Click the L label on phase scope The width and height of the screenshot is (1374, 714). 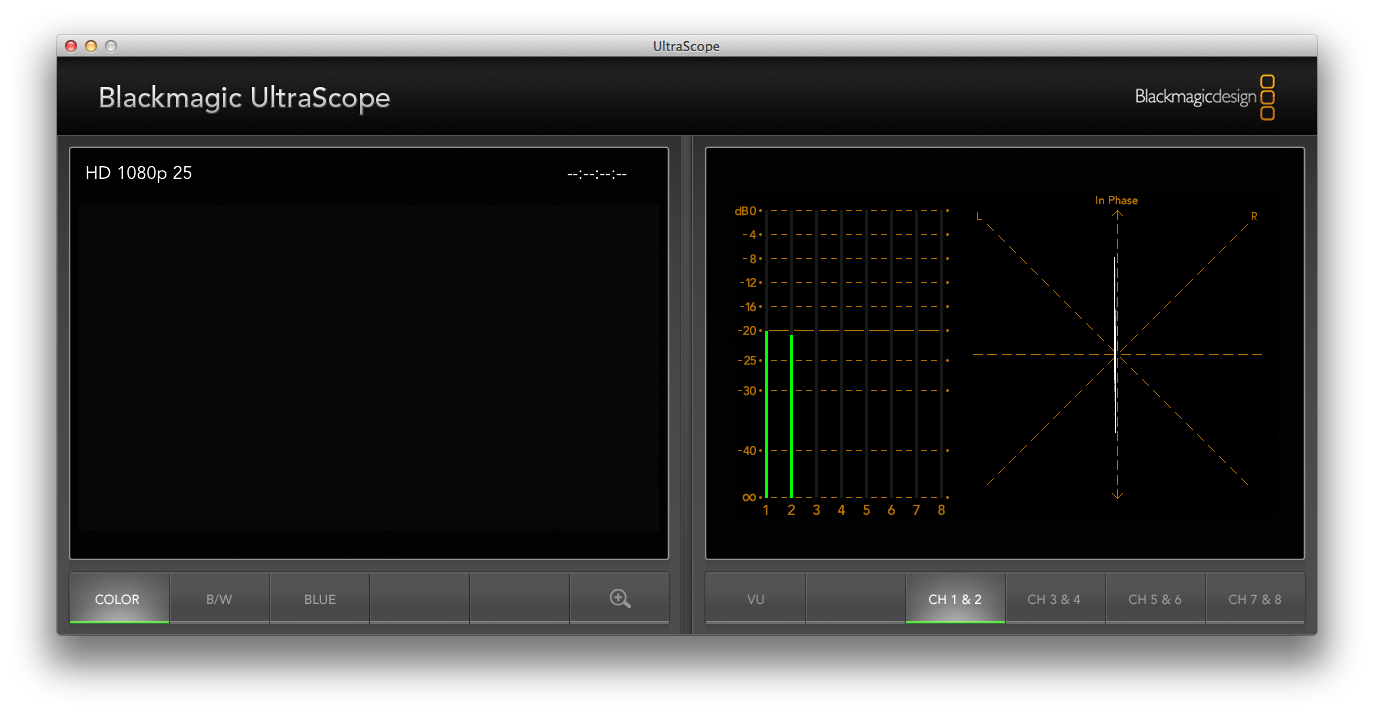coord(979,216)
